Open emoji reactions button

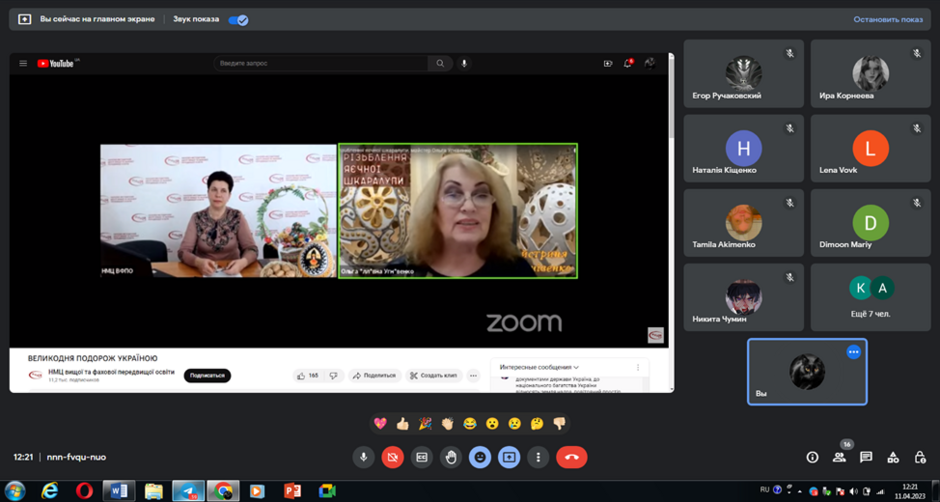[x=480, y=457]
